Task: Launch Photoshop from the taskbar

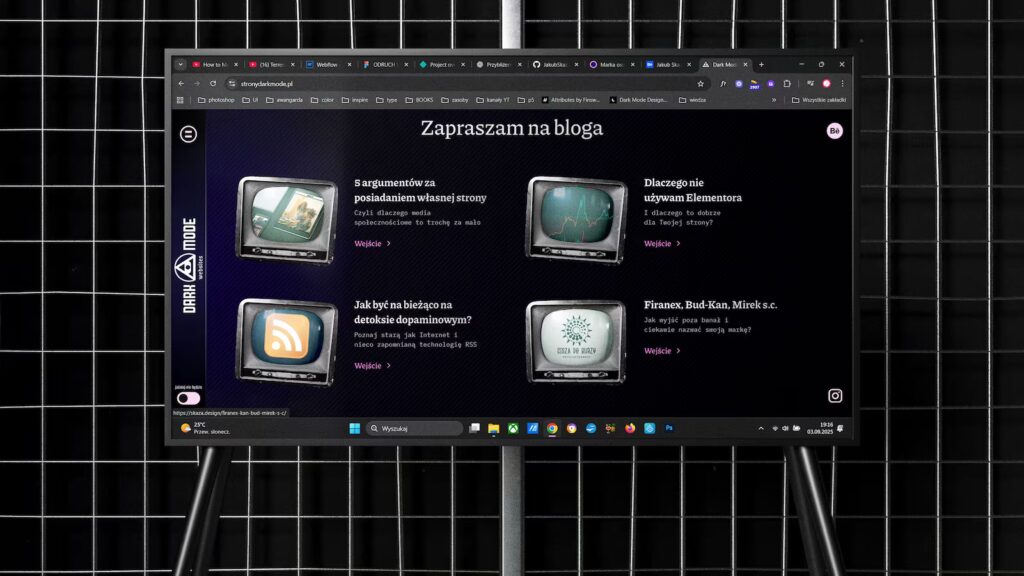Action: (669, 428)
